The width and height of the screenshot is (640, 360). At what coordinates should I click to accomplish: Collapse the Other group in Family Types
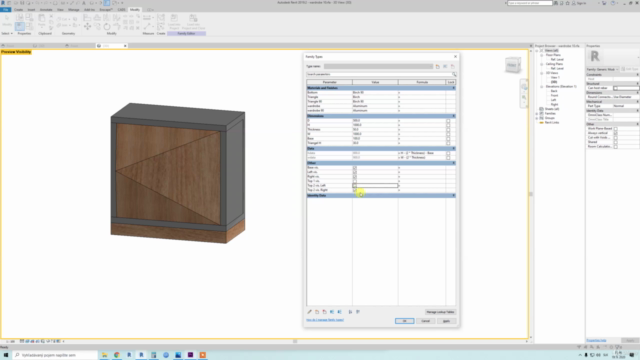[453, 163]
